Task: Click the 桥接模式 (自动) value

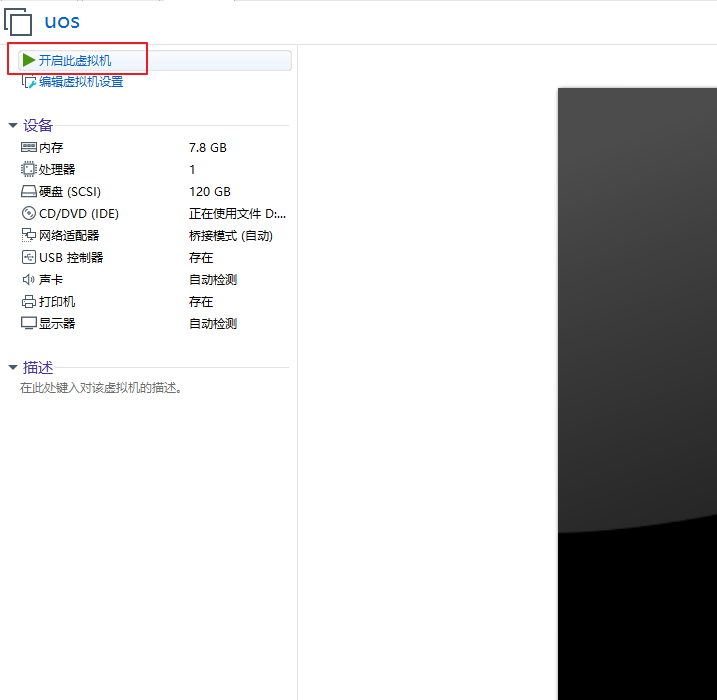Action: pos(231,235)
